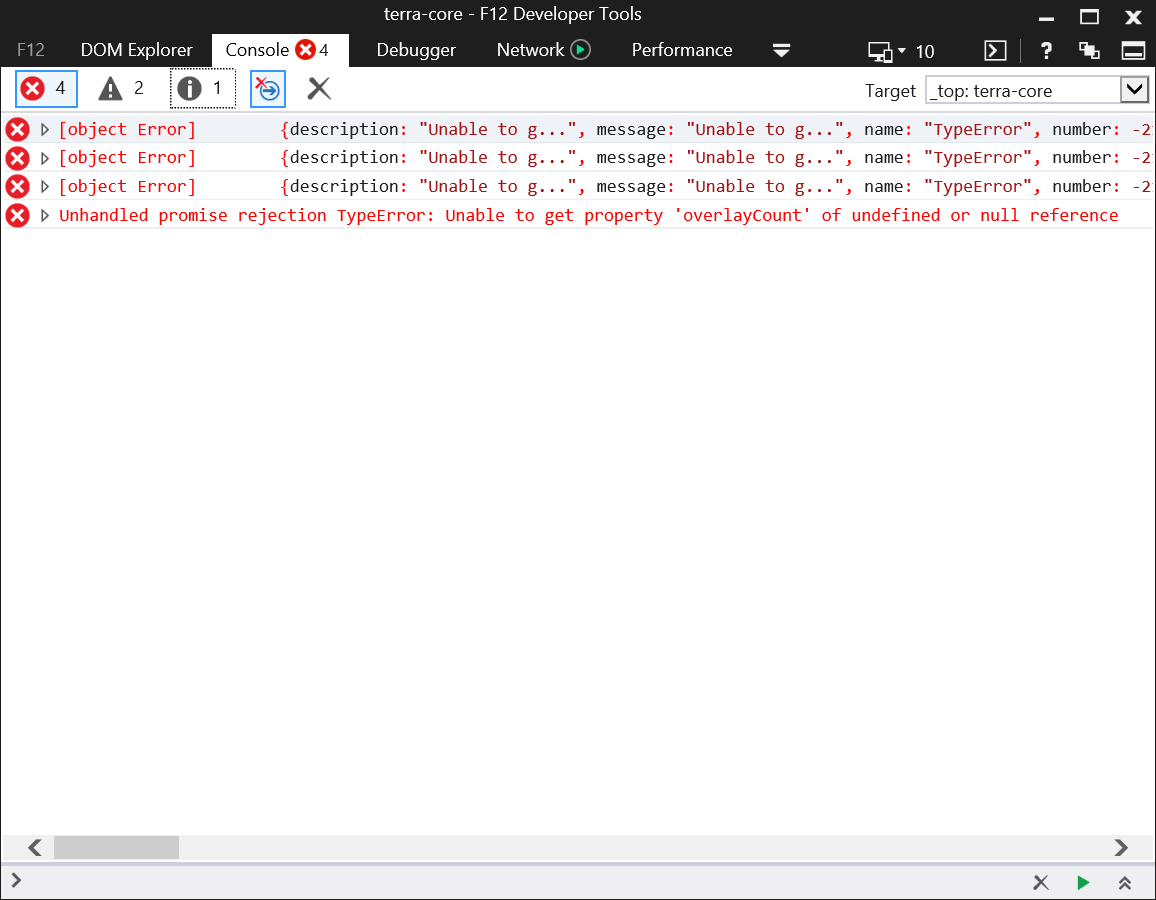Run the console input script

coord(1083,883)
